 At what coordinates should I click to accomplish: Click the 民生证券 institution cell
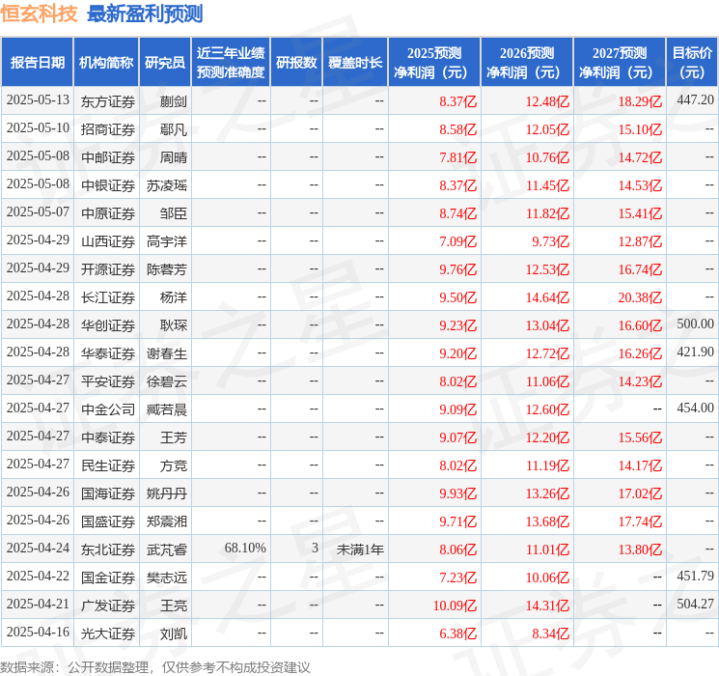click(x=108, y=465)
